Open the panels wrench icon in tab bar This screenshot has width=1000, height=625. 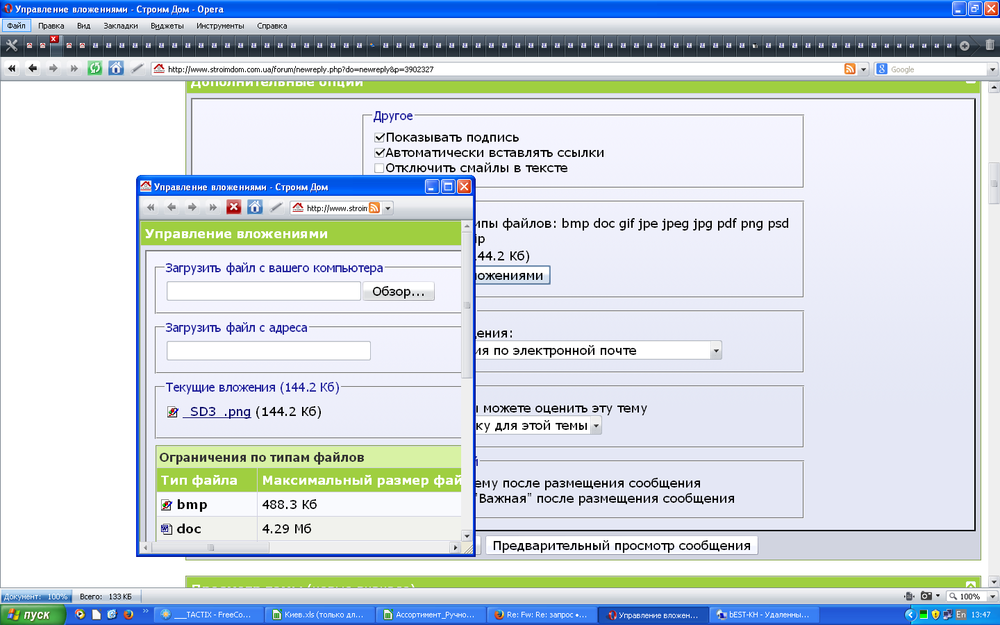coord(12,46)
